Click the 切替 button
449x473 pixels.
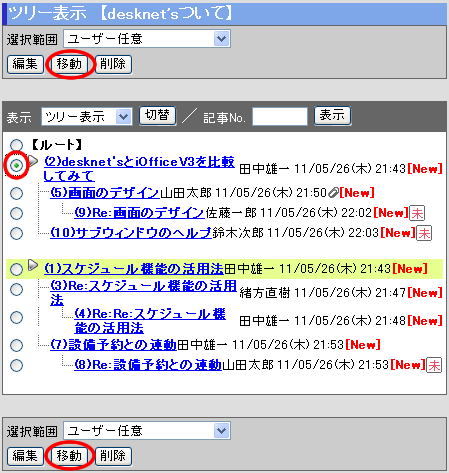coord(157,115)
